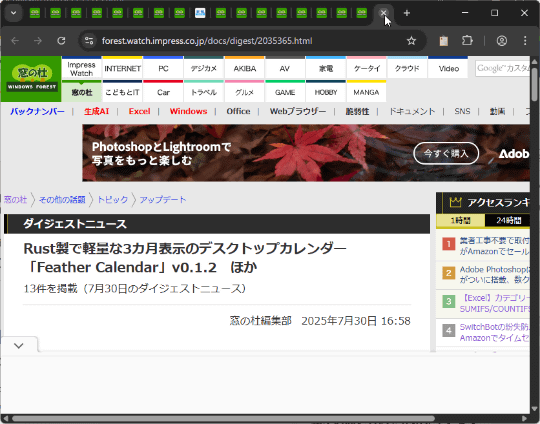Viewport: 540px width, 424px height.
Task: Select the 1時間 ranking tab
Action: pyautogui.click(x=460, y=220)
